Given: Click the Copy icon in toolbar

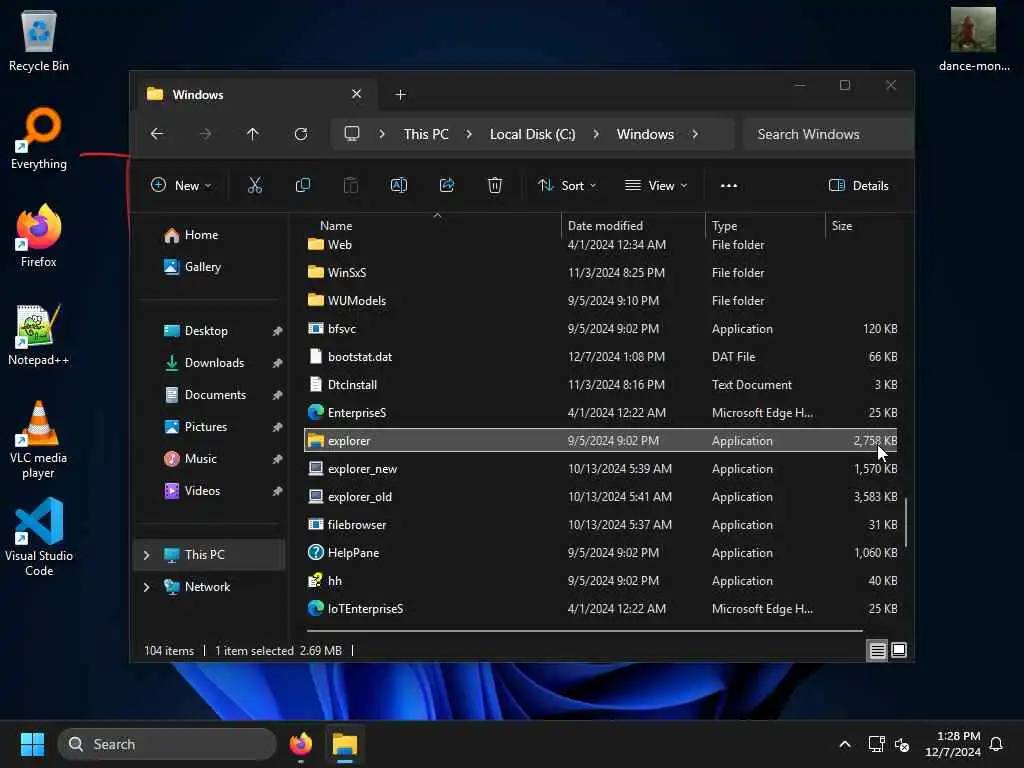Looking at the screenshot, I should (x=302, y=185).
